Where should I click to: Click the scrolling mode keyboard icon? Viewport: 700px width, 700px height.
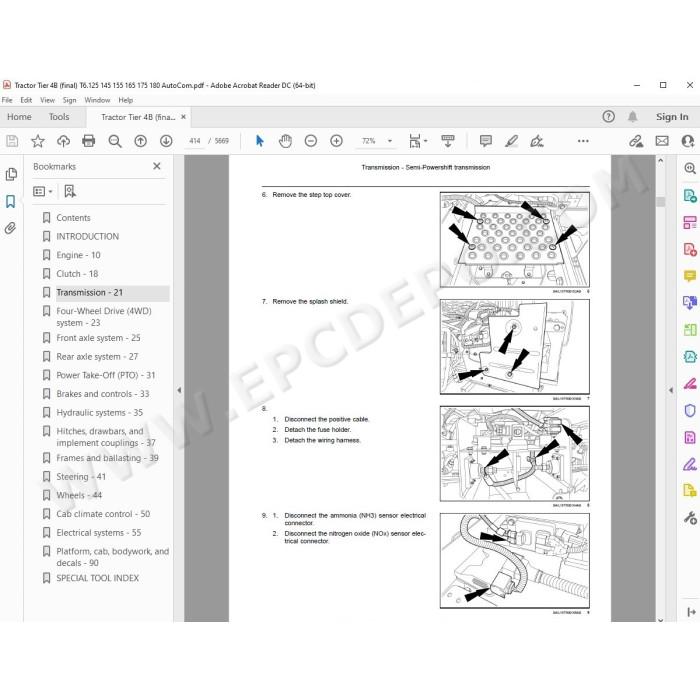(x=448, y=141)
